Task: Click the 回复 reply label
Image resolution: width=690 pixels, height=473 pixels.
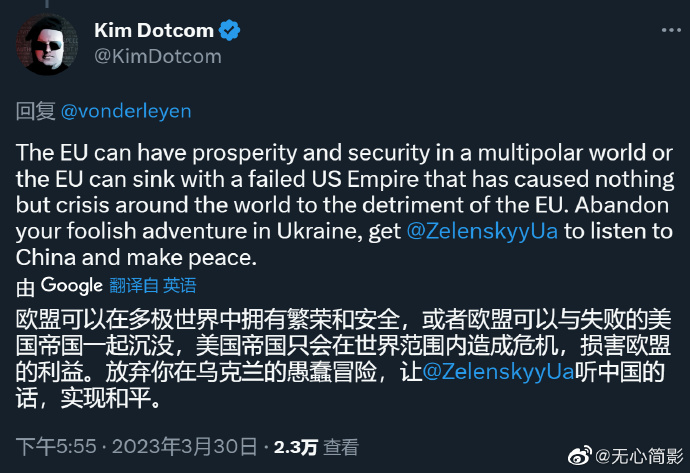Action: pos(35,112)
